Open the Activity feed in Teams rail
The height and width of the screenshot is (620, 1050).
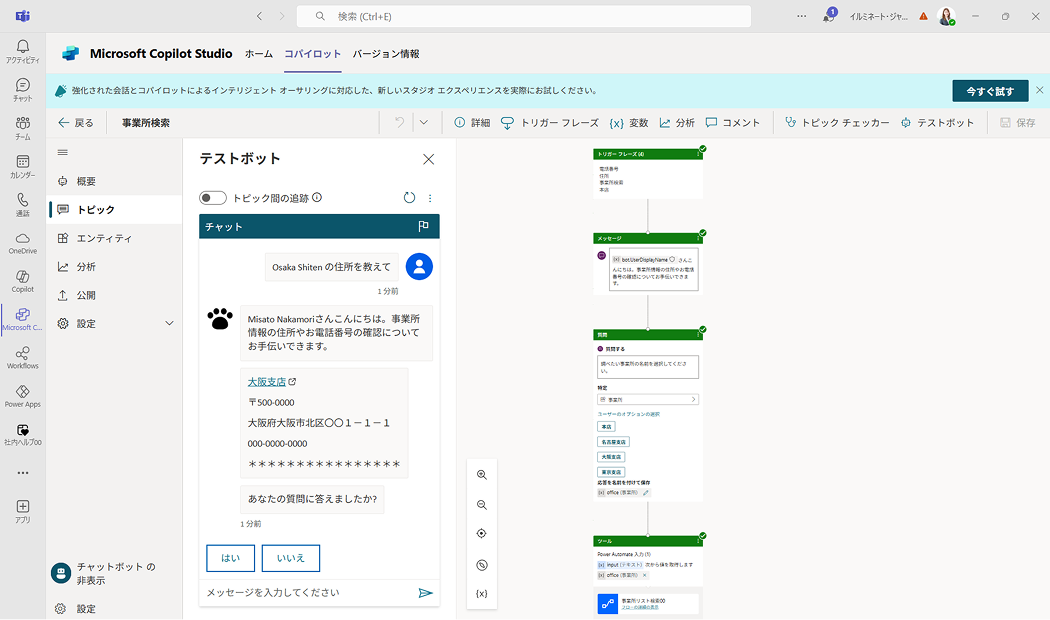23,51
